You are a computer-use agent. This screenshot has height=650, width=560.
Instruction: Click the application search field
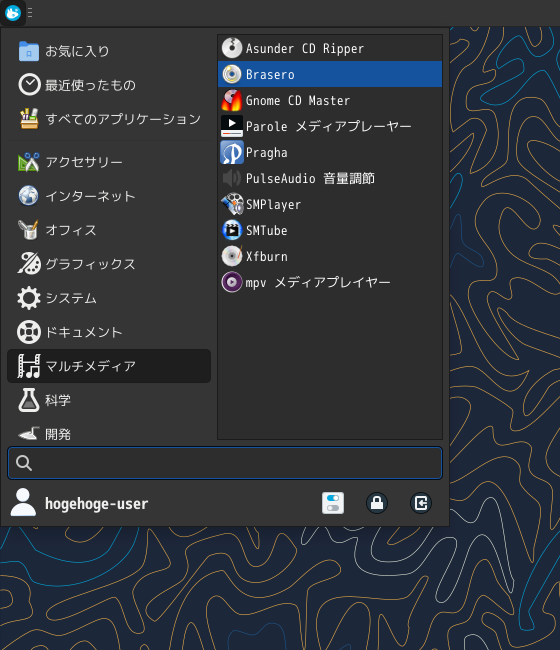tap(225, 463)
